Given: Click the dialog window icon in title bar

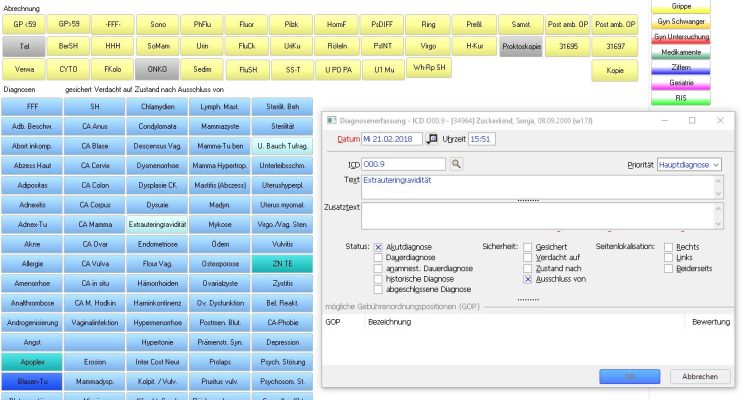Looking at the screenshot, I should (331, 121).
